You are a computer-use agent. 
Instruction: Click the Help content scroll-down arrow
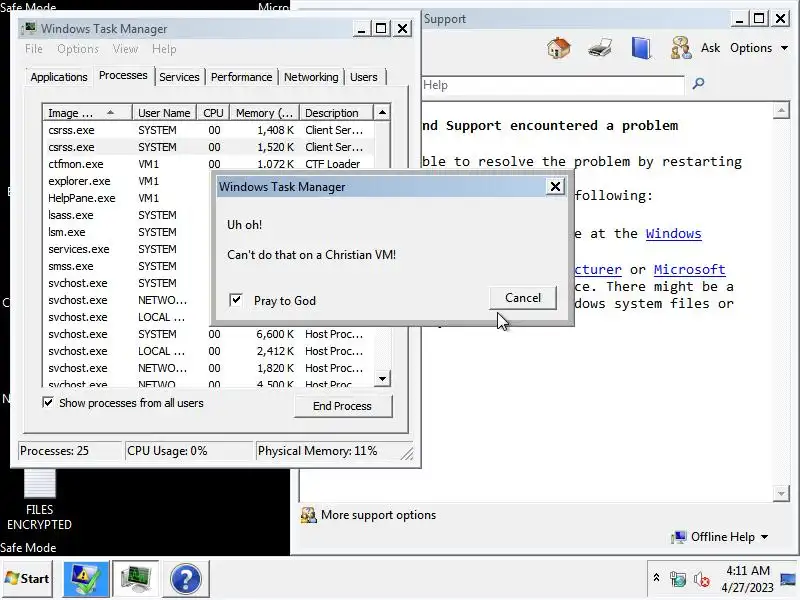coord(781,493)
